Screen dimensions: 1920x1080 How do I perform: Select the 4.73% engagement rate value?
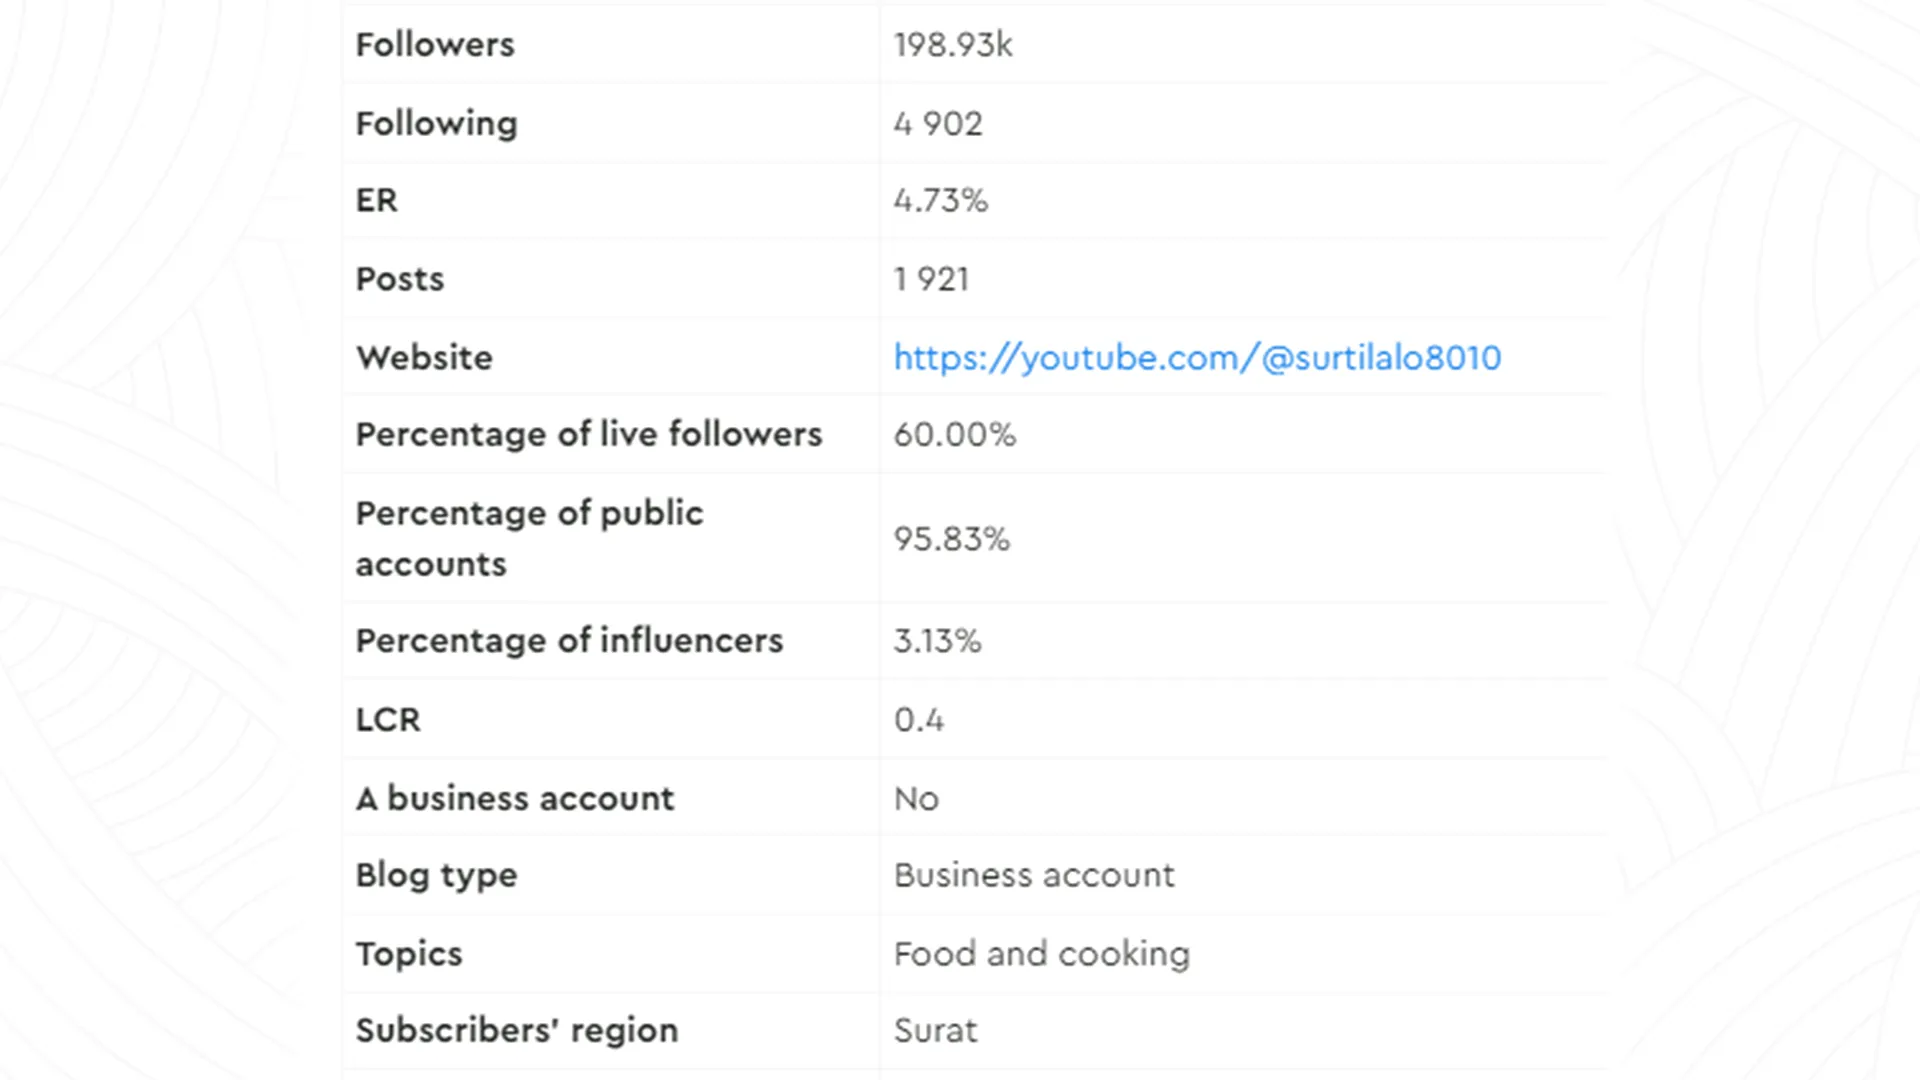[940, 201]
